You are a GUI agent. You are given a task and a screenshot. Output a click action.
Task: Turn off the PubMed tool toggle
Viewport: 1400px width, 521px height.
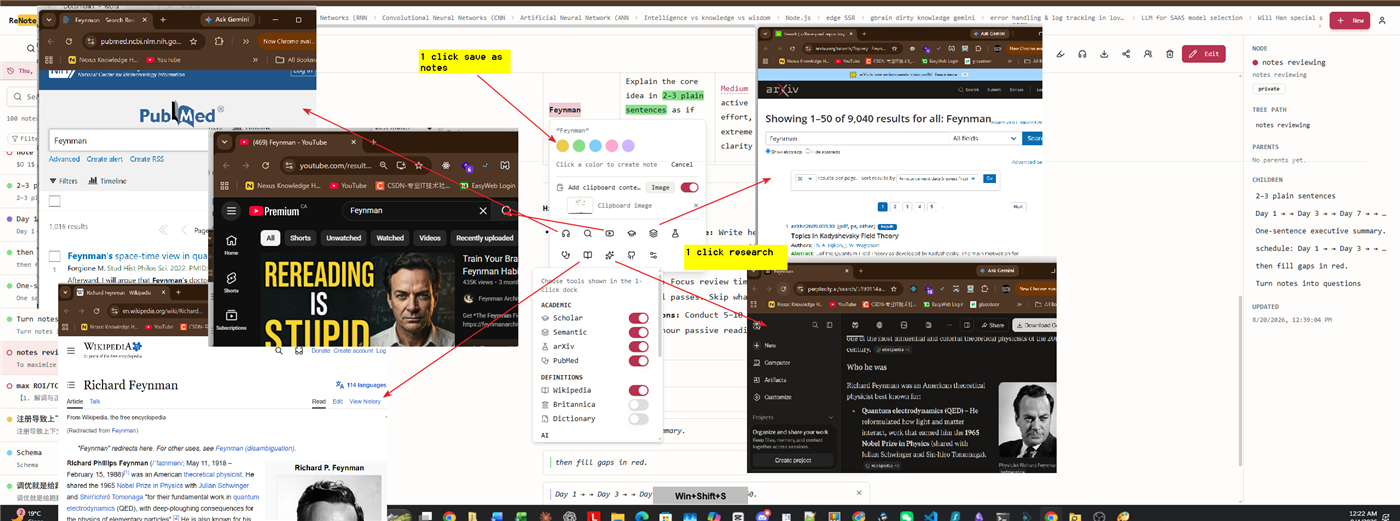click(x=638, y=360)
